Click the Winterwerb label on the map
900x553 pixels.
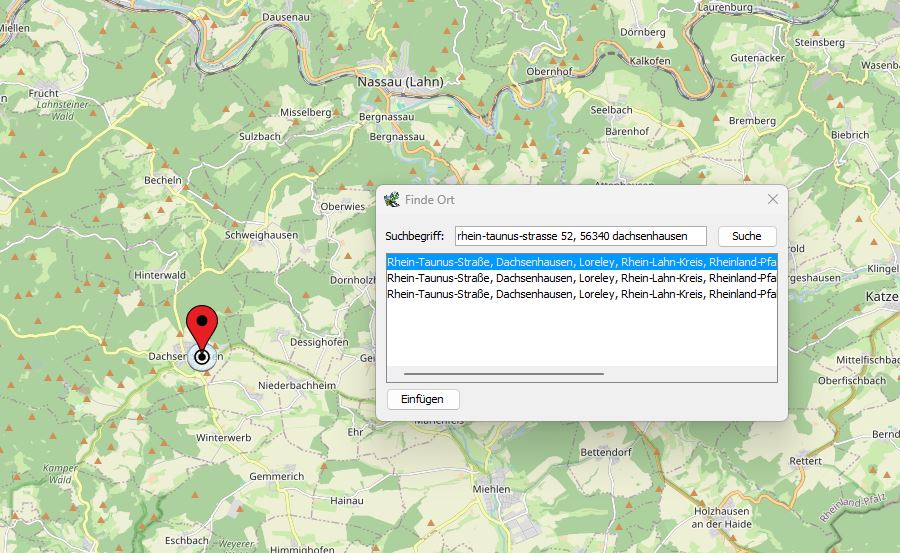(222, 438)
